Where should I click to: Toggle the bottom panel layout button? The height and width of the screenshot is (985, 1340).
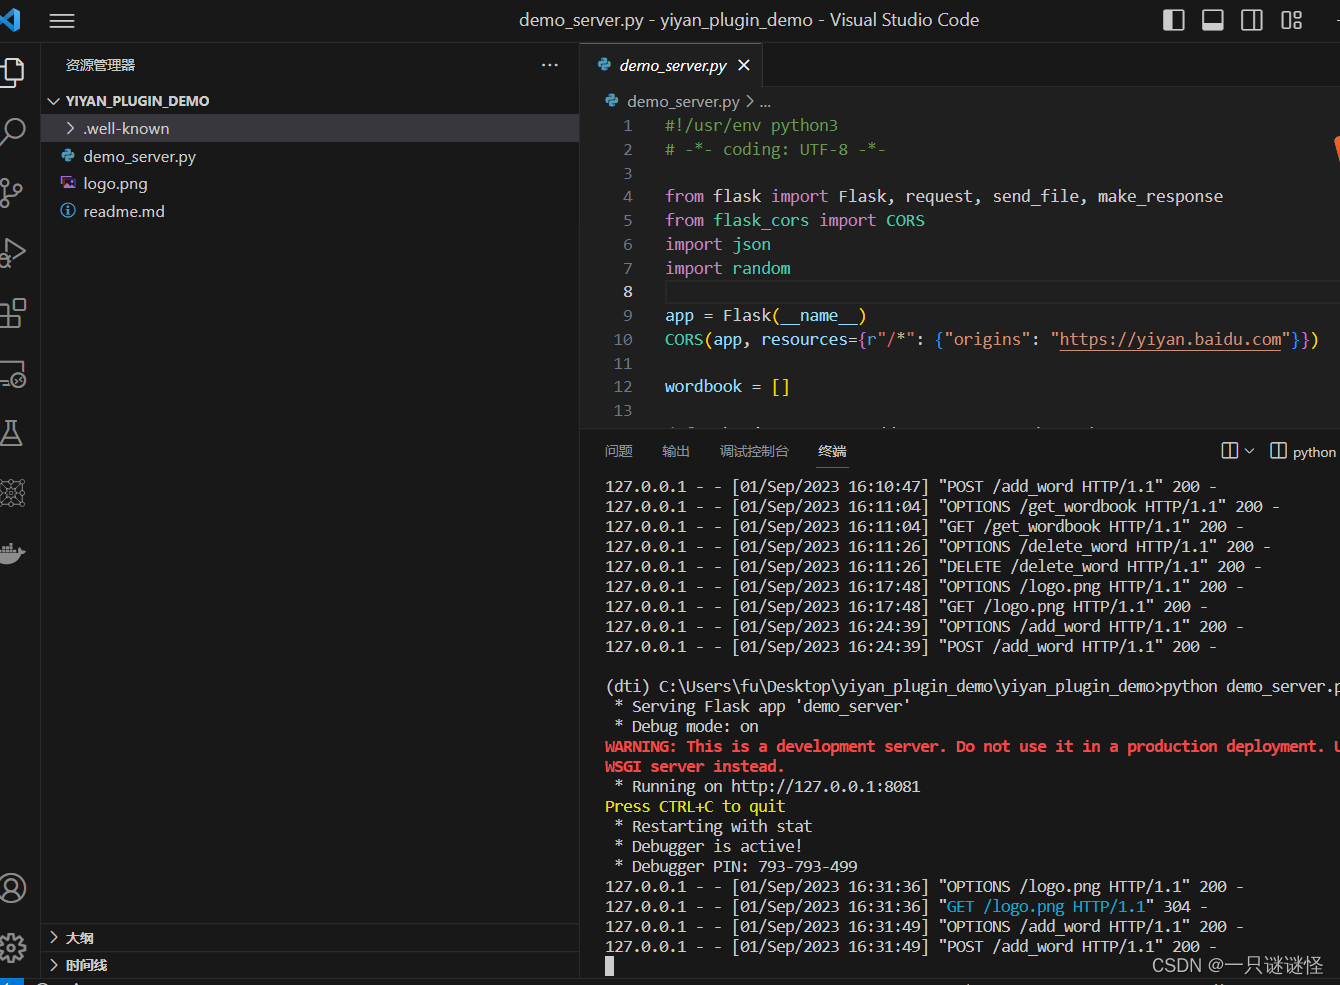(x=1213, y=20)
